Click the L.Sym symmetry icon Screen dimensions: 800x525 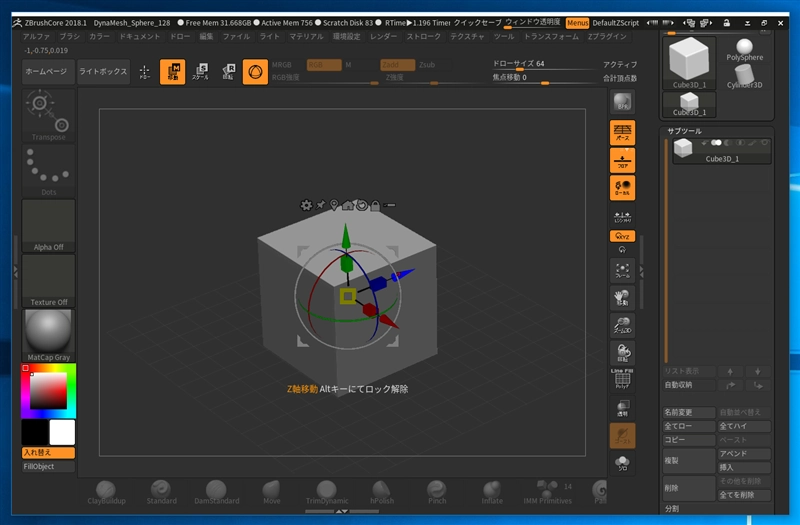point(622,217)
